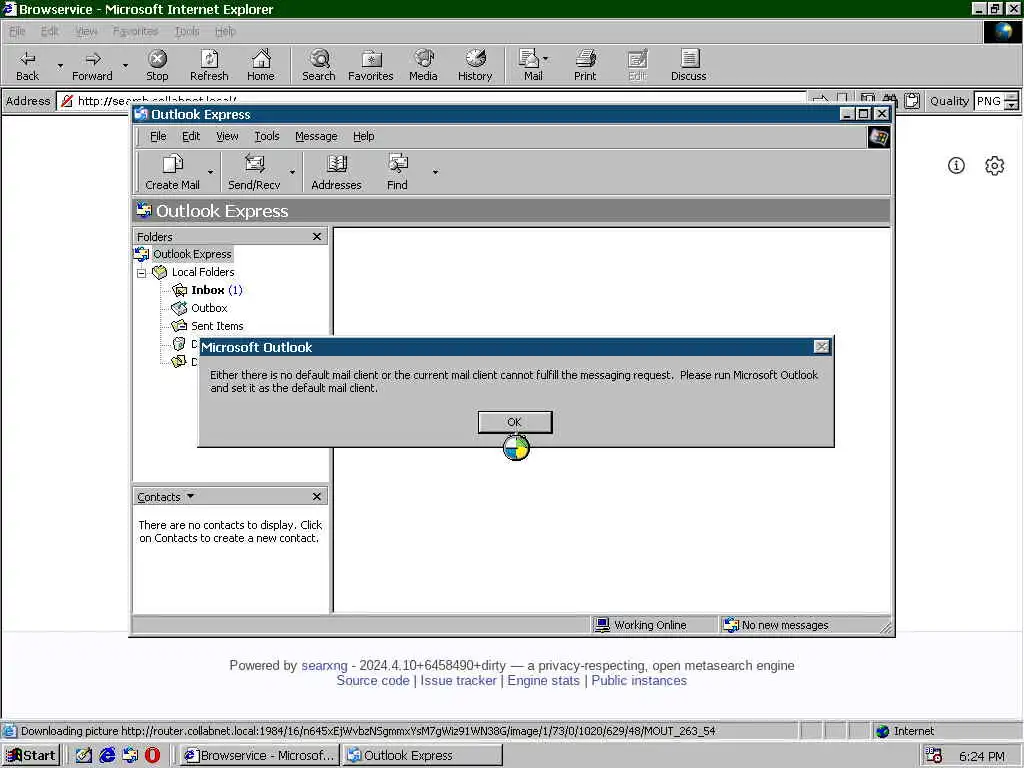
Task: Open the Outbox folder
Action: click(209, 308)
